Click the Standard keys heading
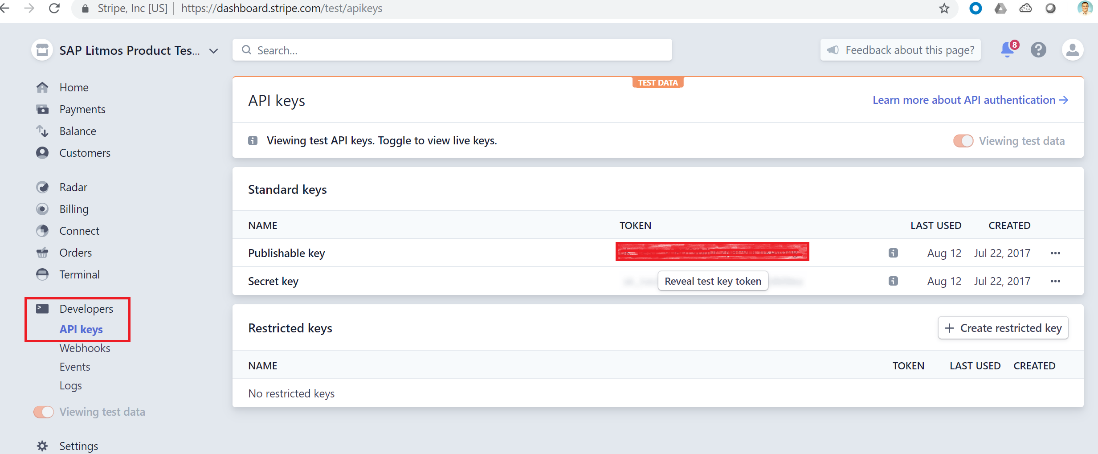This screenshot has width=1098, height=454. tap(287, 189)
